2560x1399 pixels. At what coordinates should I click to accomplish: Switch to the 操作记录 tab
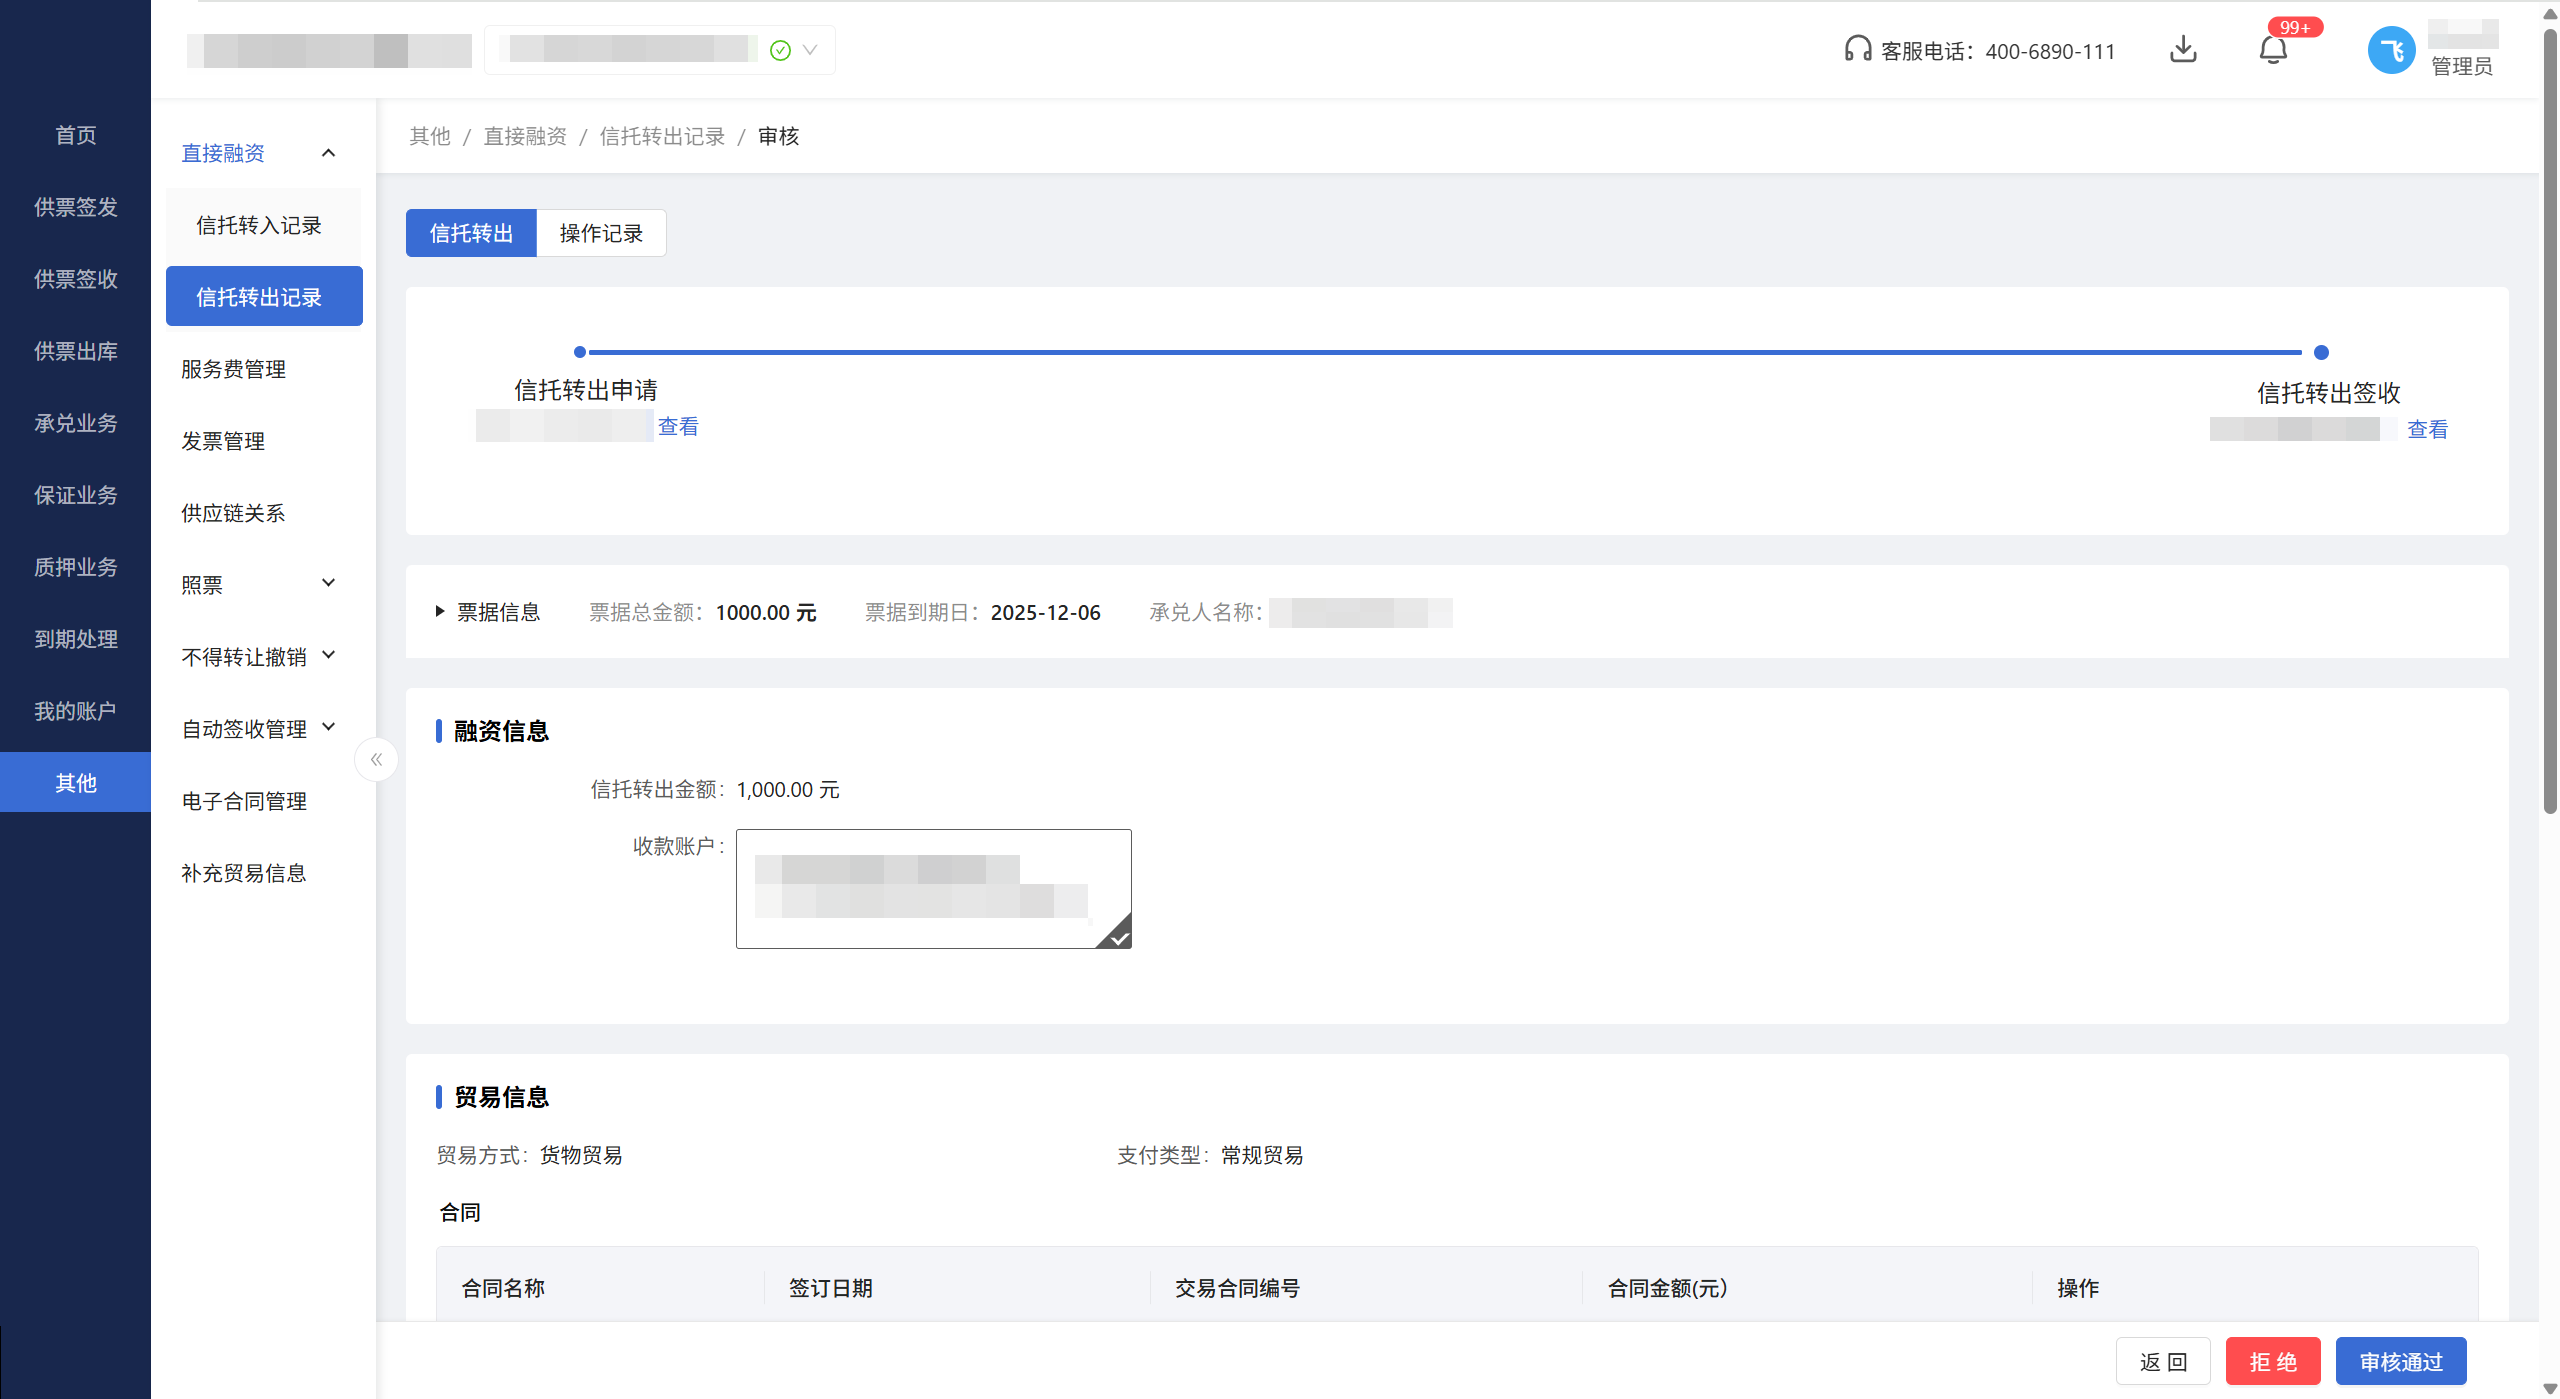pyautogui.click(x=601, y=233)
